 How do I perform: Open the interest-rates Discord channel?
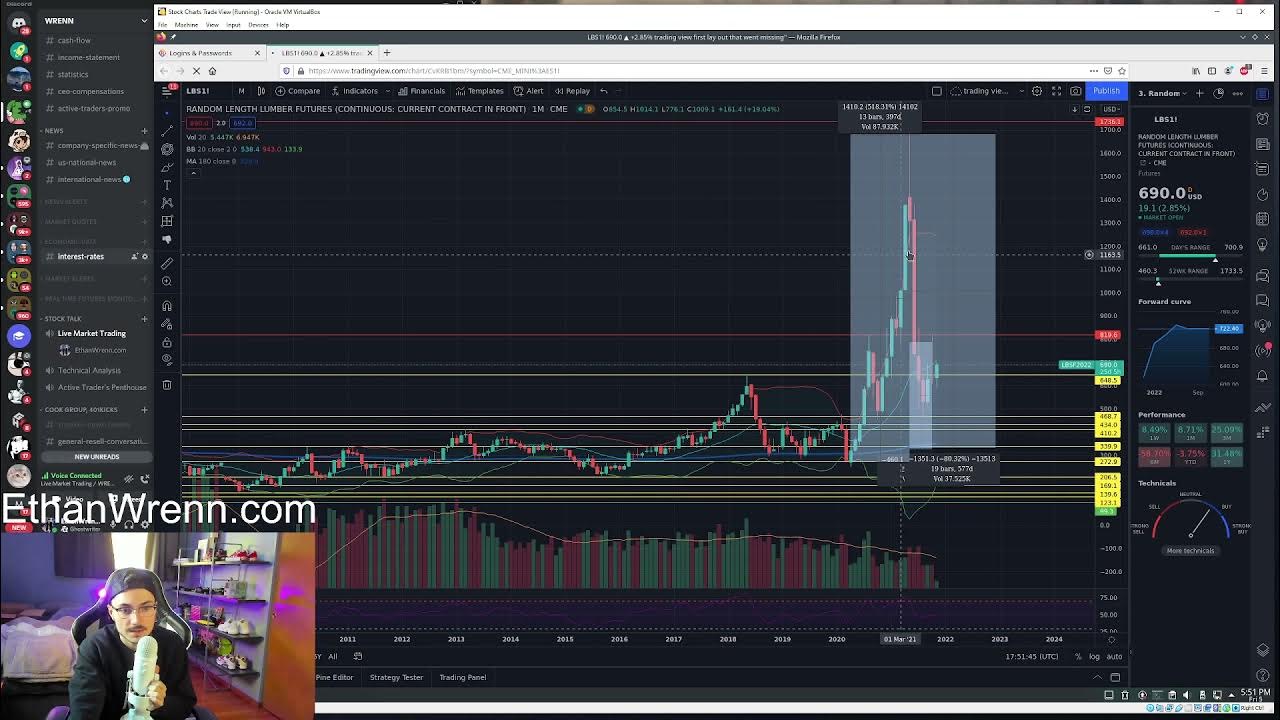click(x=80, y=257)
